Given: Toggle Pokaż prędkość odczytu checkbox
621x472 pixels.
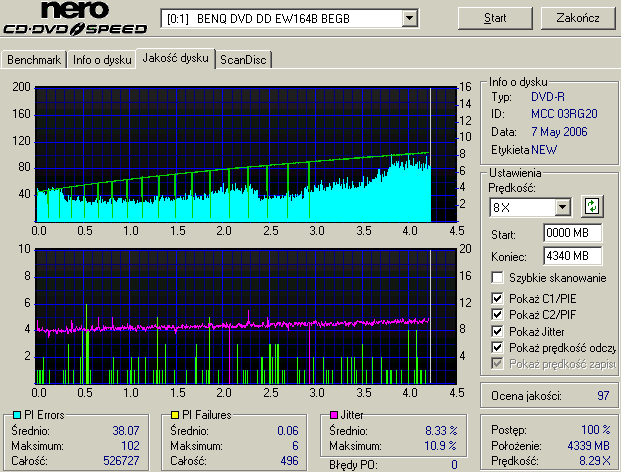Looking at the screenshot, I should [x=497, y=347].
